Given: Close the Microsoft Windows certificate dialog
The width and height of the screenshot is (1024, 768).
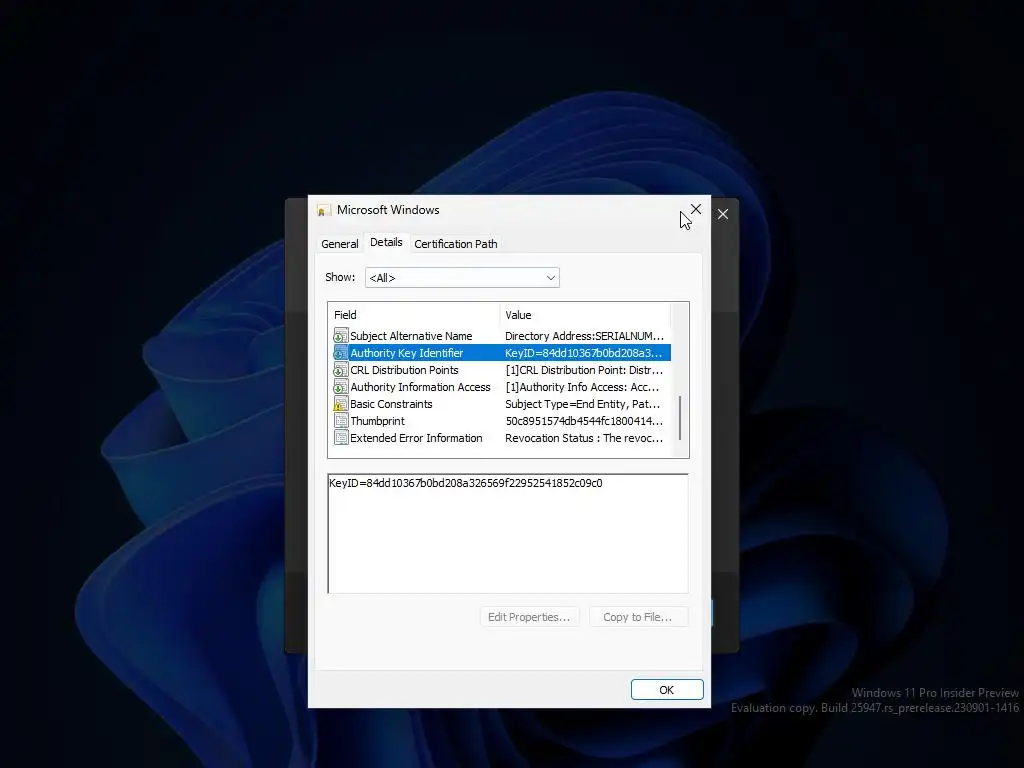Looking at the screenshot, I should [696, 209].
